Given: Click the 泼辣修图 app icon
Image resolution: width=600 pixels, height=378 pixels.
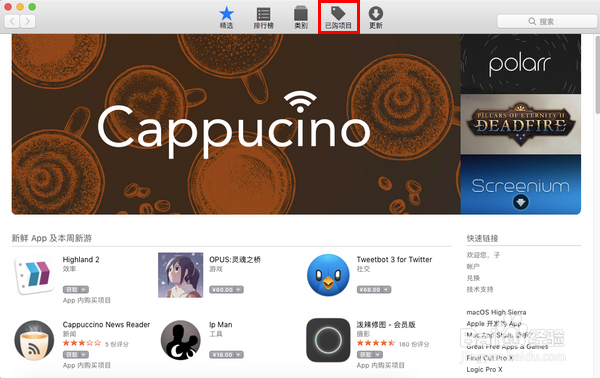Looking at the screenshot, I should coord(328,340).
